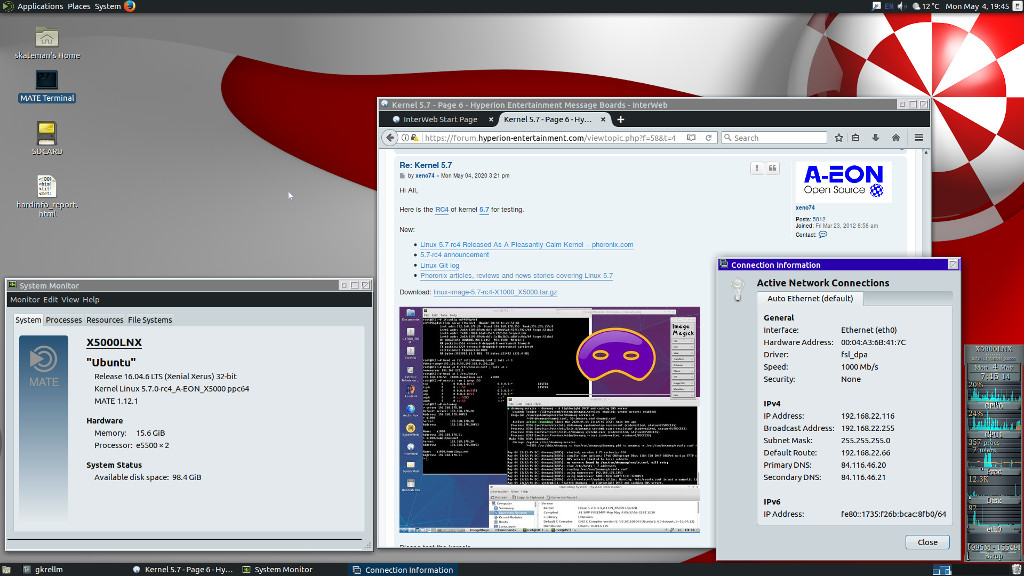1024x576 pixels.
Task: Select the MATE Terminal desktop icon
Action: pyautogui.click(x=47, y=87)
